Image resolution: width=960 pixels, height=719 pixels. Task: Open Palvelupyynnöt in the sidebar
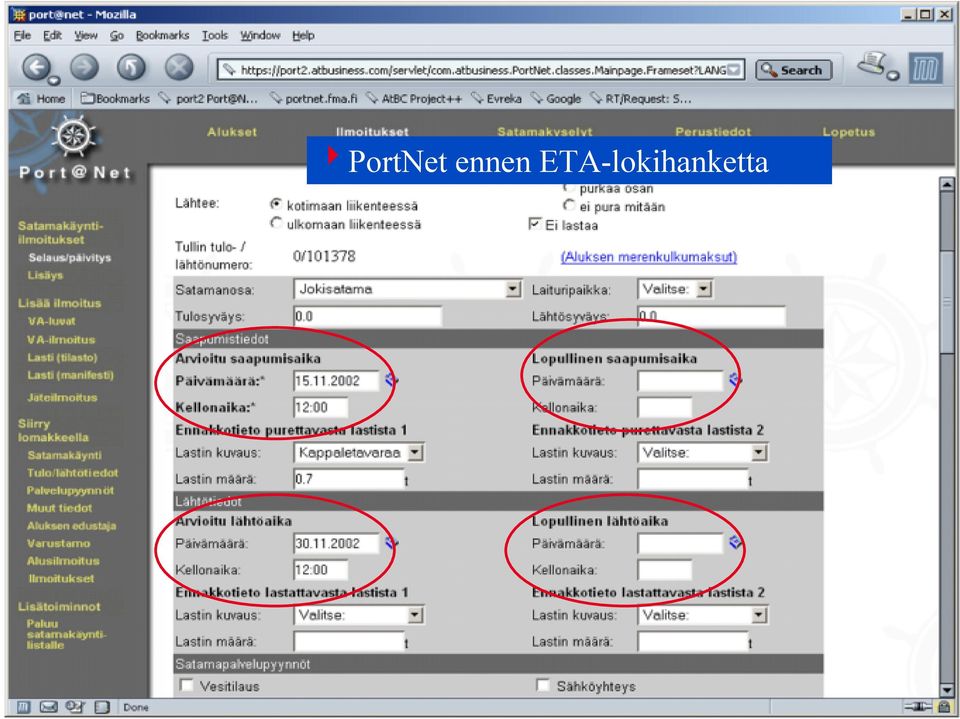(70, 491)
